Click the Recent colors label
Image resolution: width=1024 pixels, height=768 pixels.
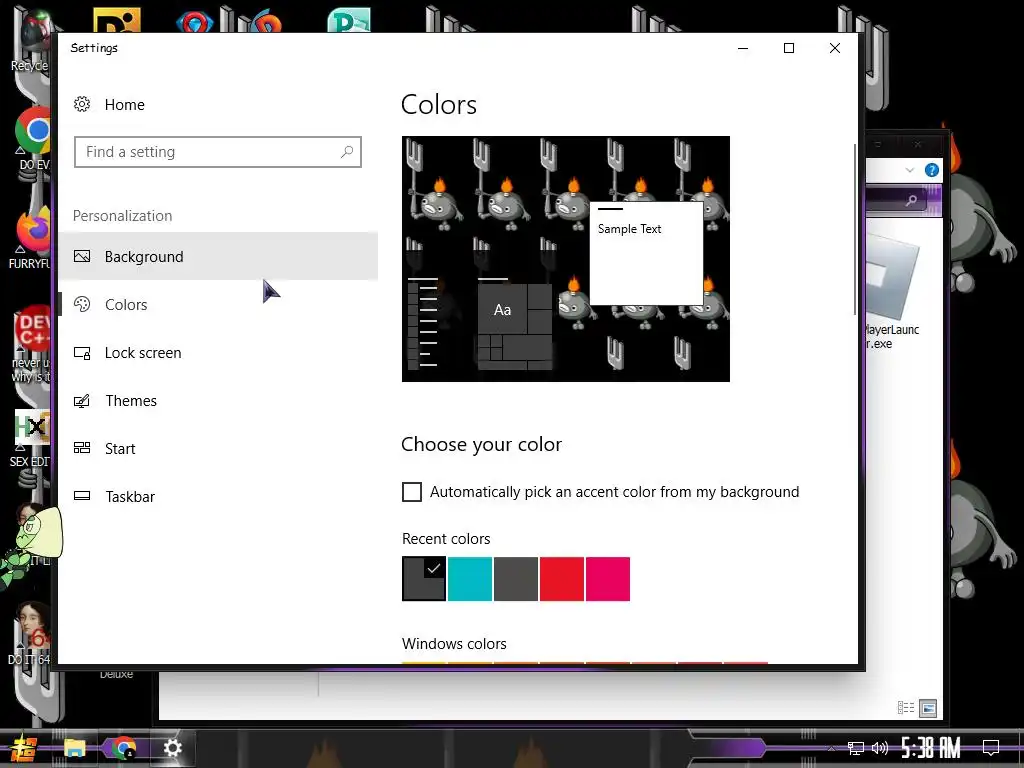(446, 539)
